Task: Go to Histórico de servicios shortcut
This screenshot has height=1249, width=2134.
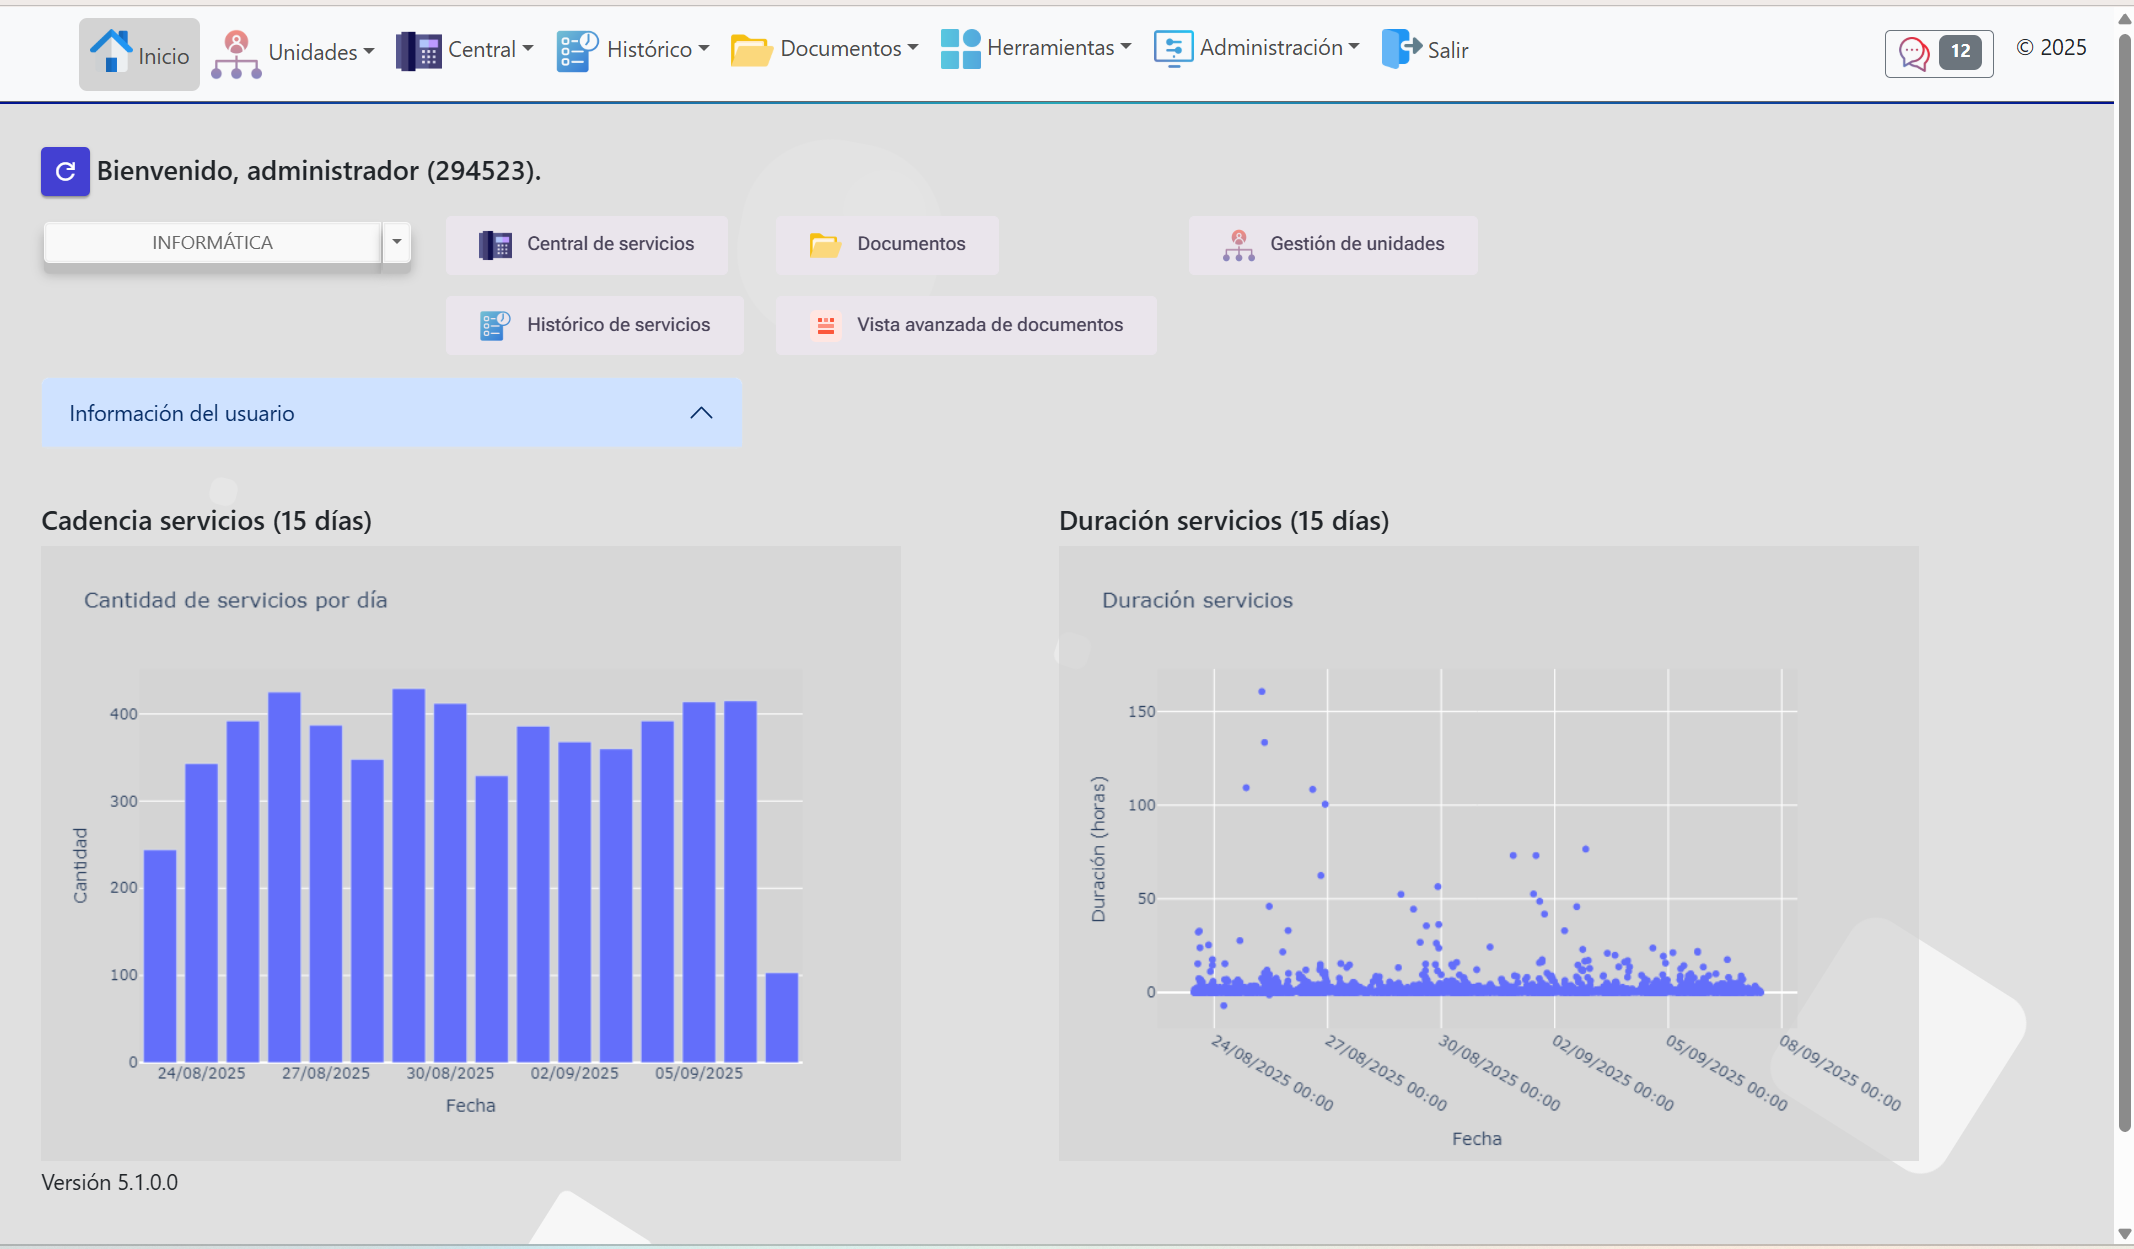Action: coord(618,325)
